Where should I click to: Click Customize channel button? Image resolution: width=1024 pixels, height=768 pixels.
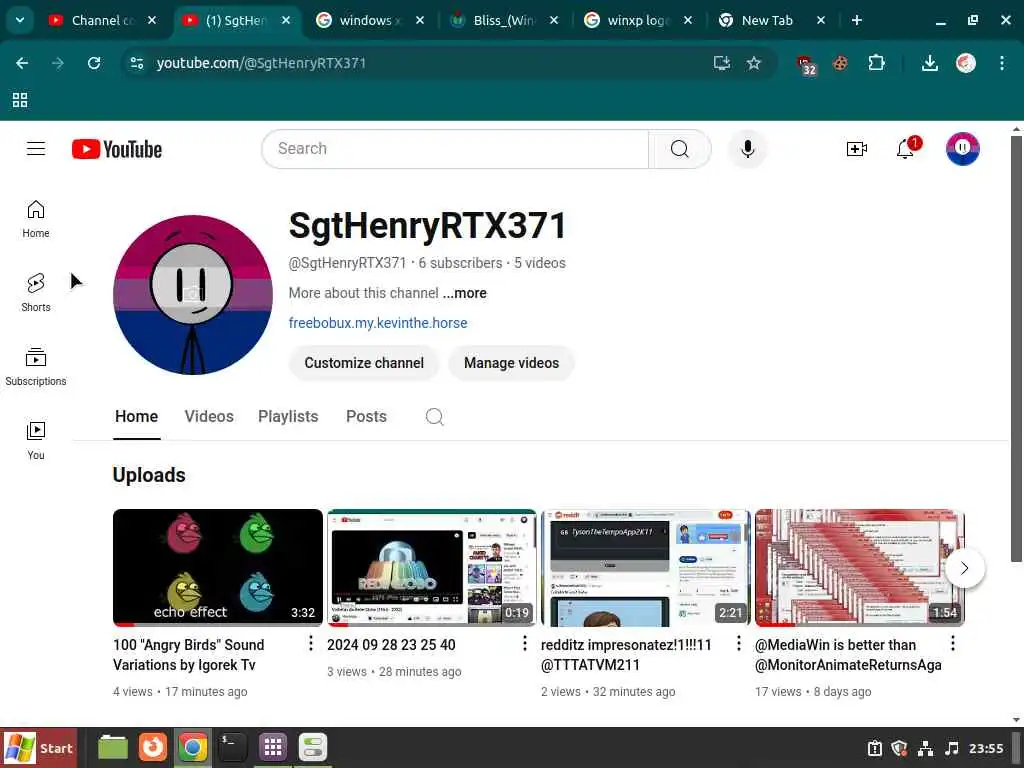pyautogui.click(x=364, y=363)
